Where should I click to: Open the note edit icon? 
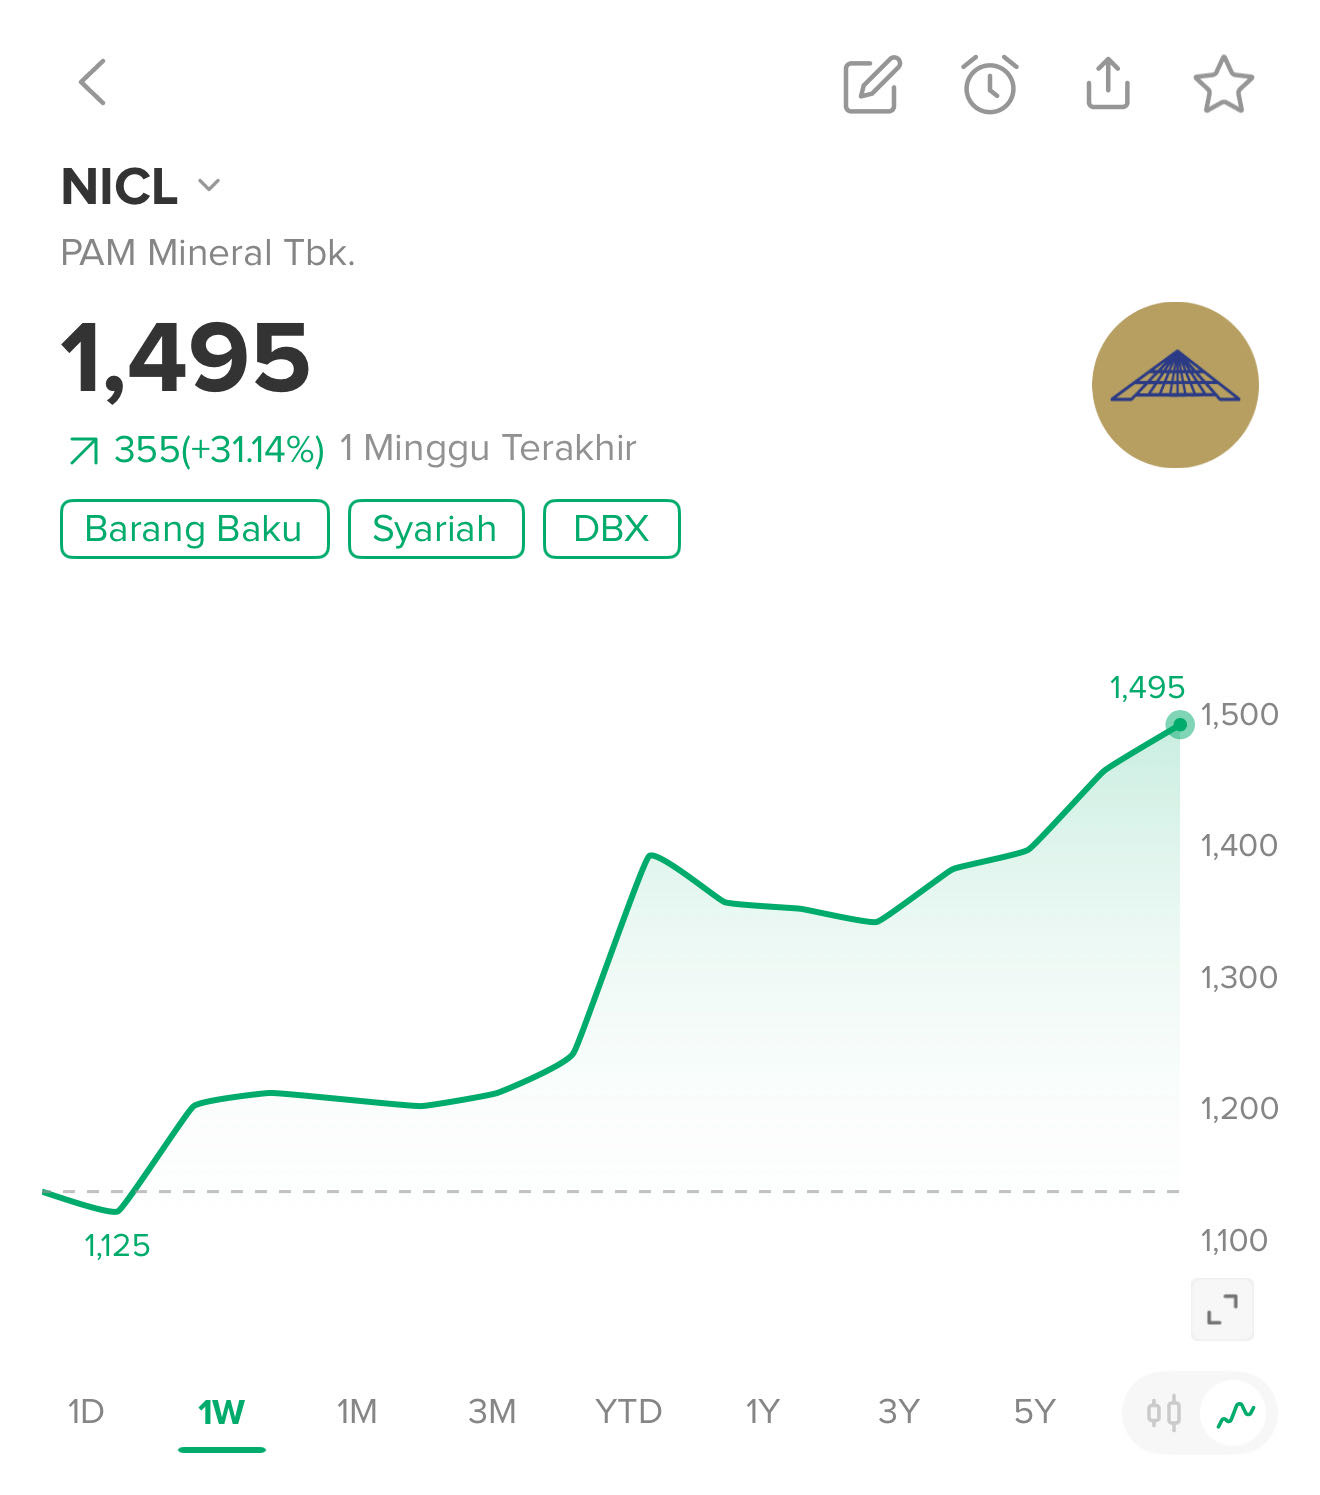(x=872, y=85)
